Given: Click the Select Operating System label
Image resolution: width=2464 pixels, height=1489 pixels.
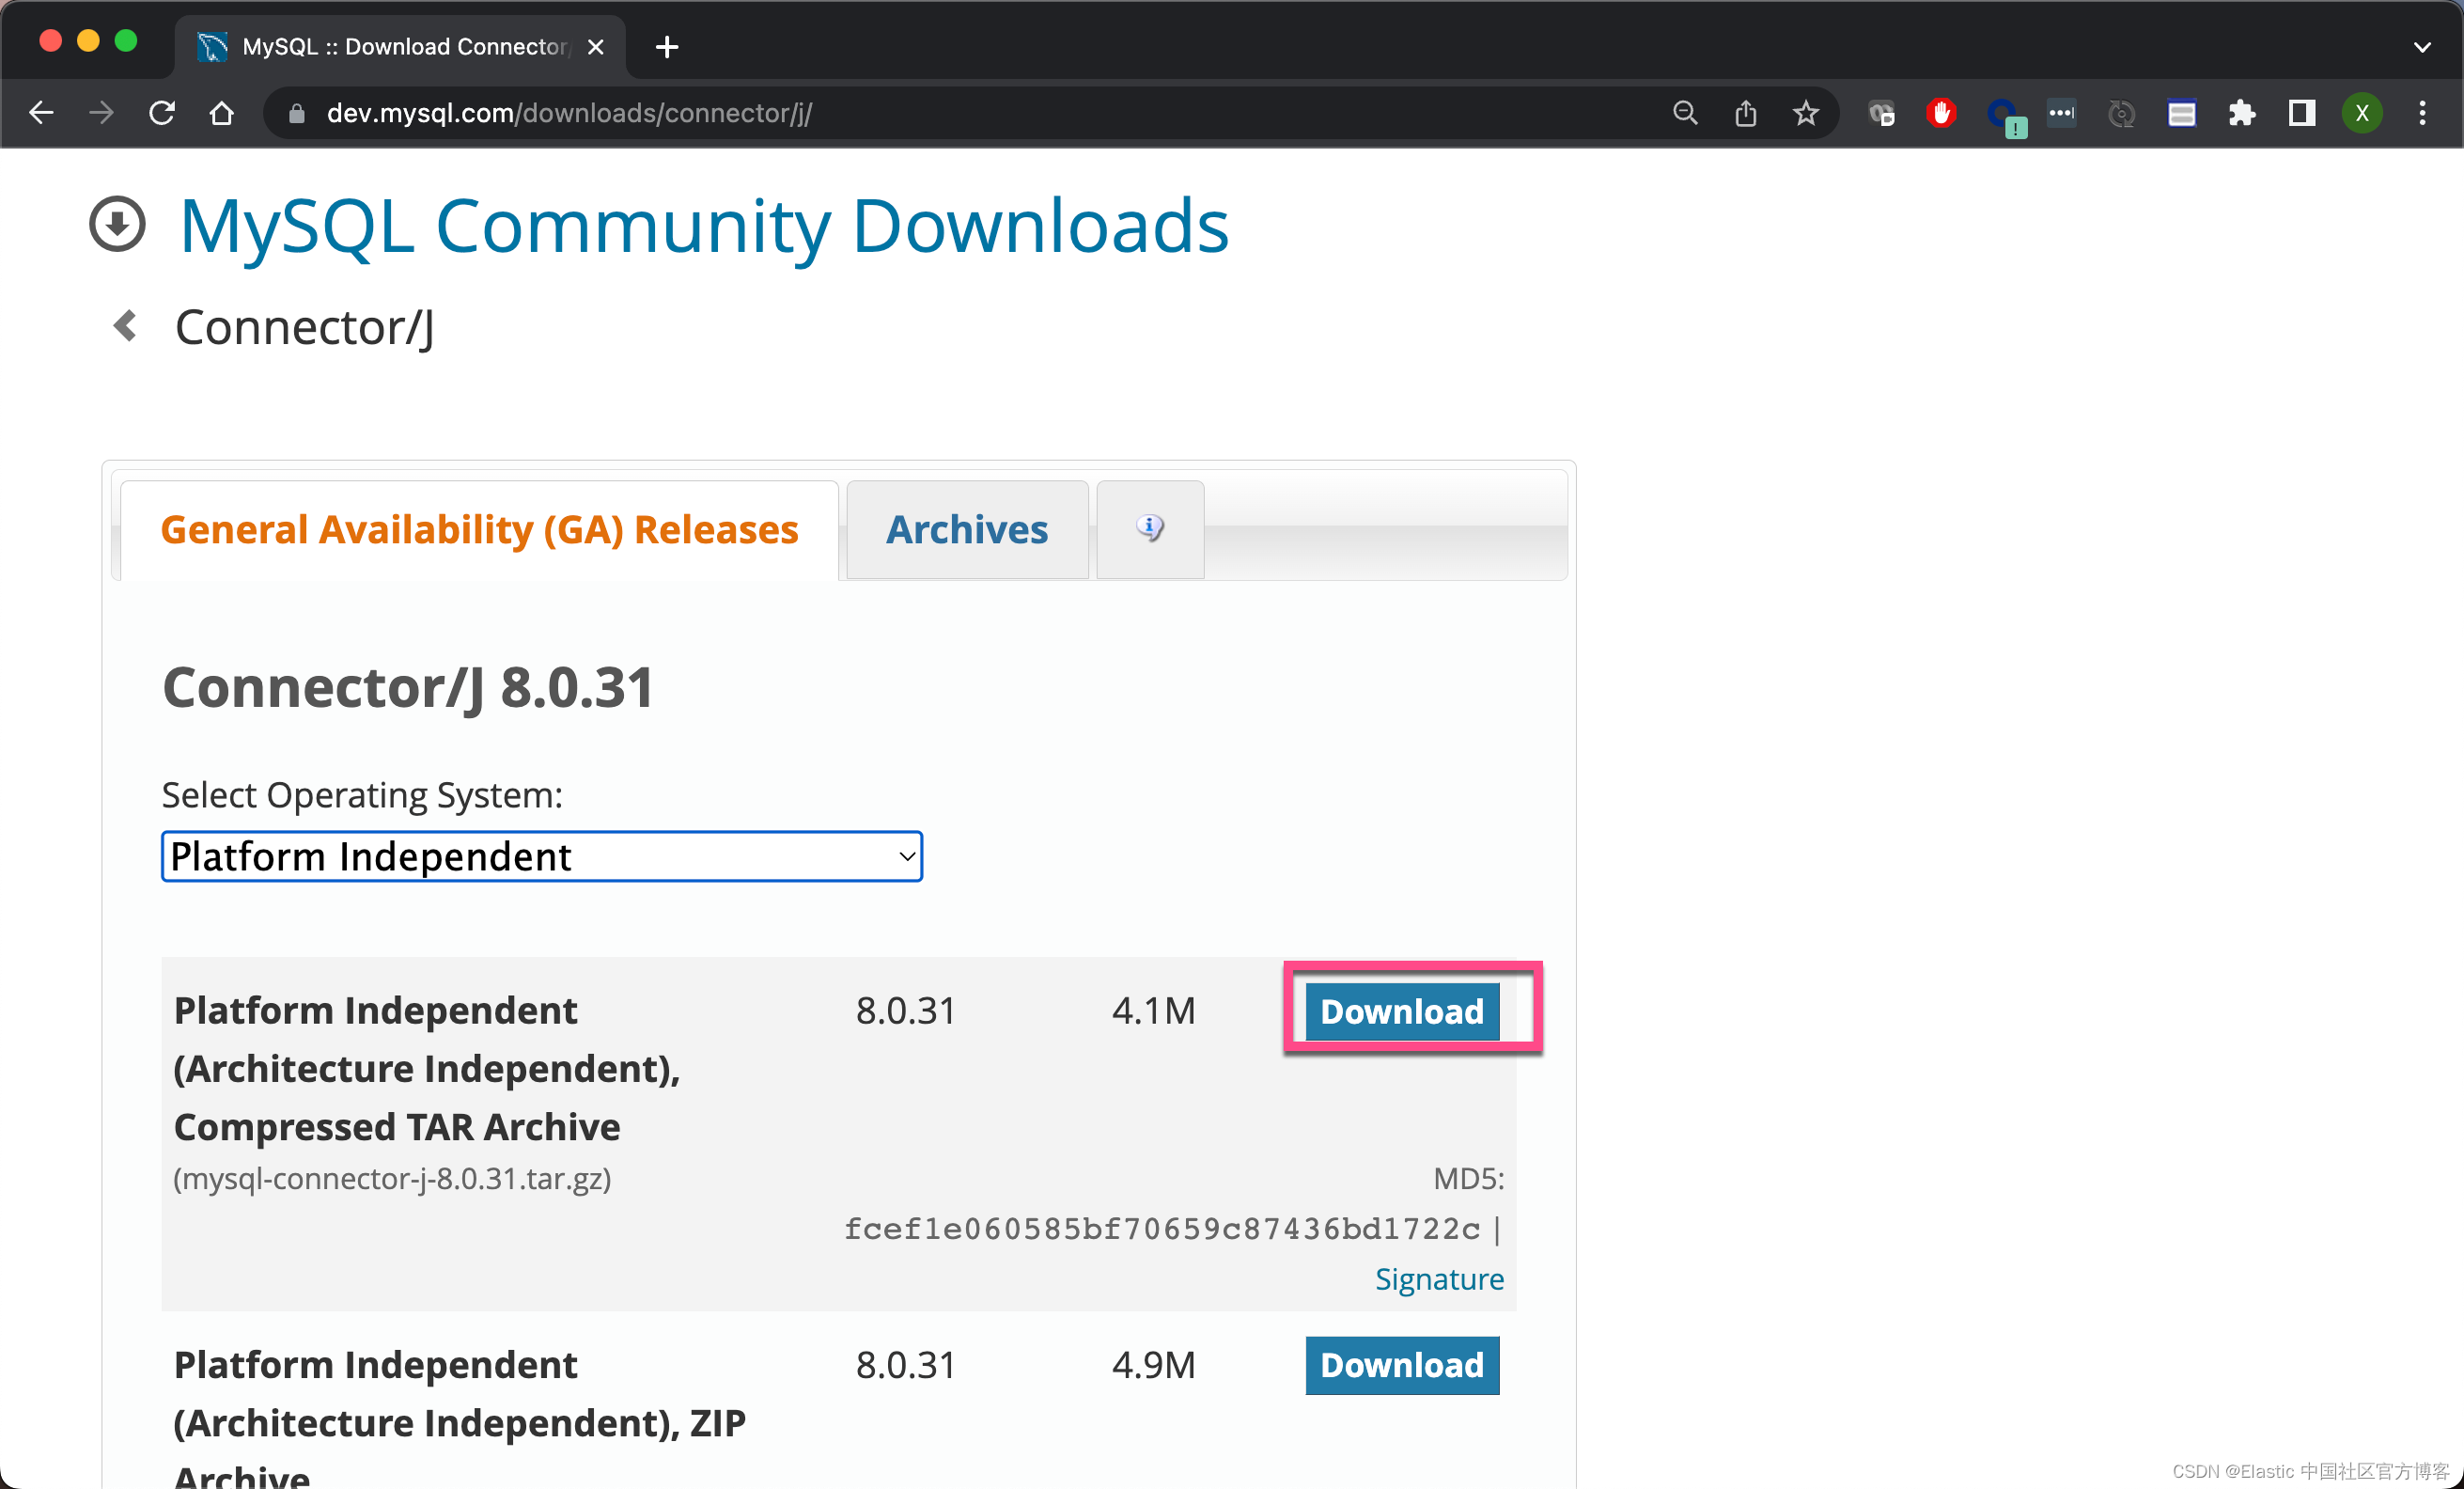Looking at the screenshot, I should [362, 796].
